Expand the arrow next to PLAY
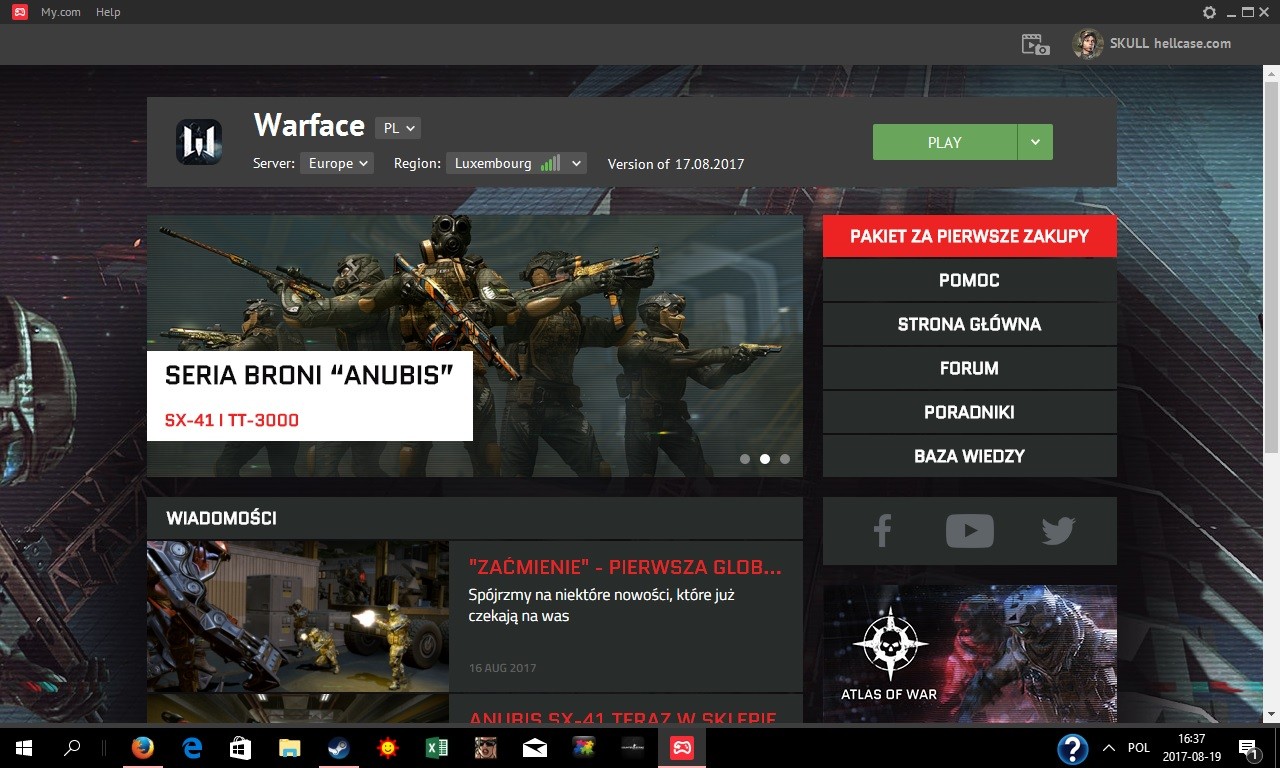 pos(1035,142)
